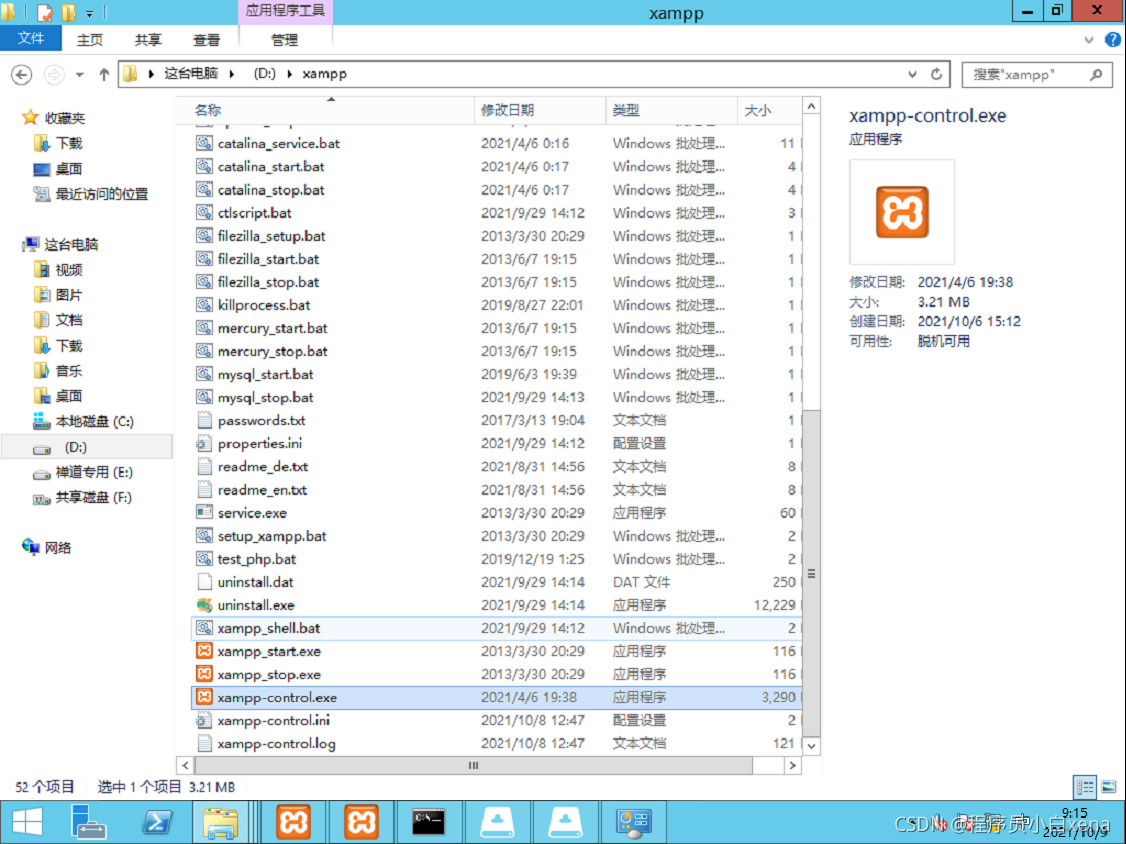Click the uninstall.exe file icon
Screen dimensions: 1126x844
205,605
